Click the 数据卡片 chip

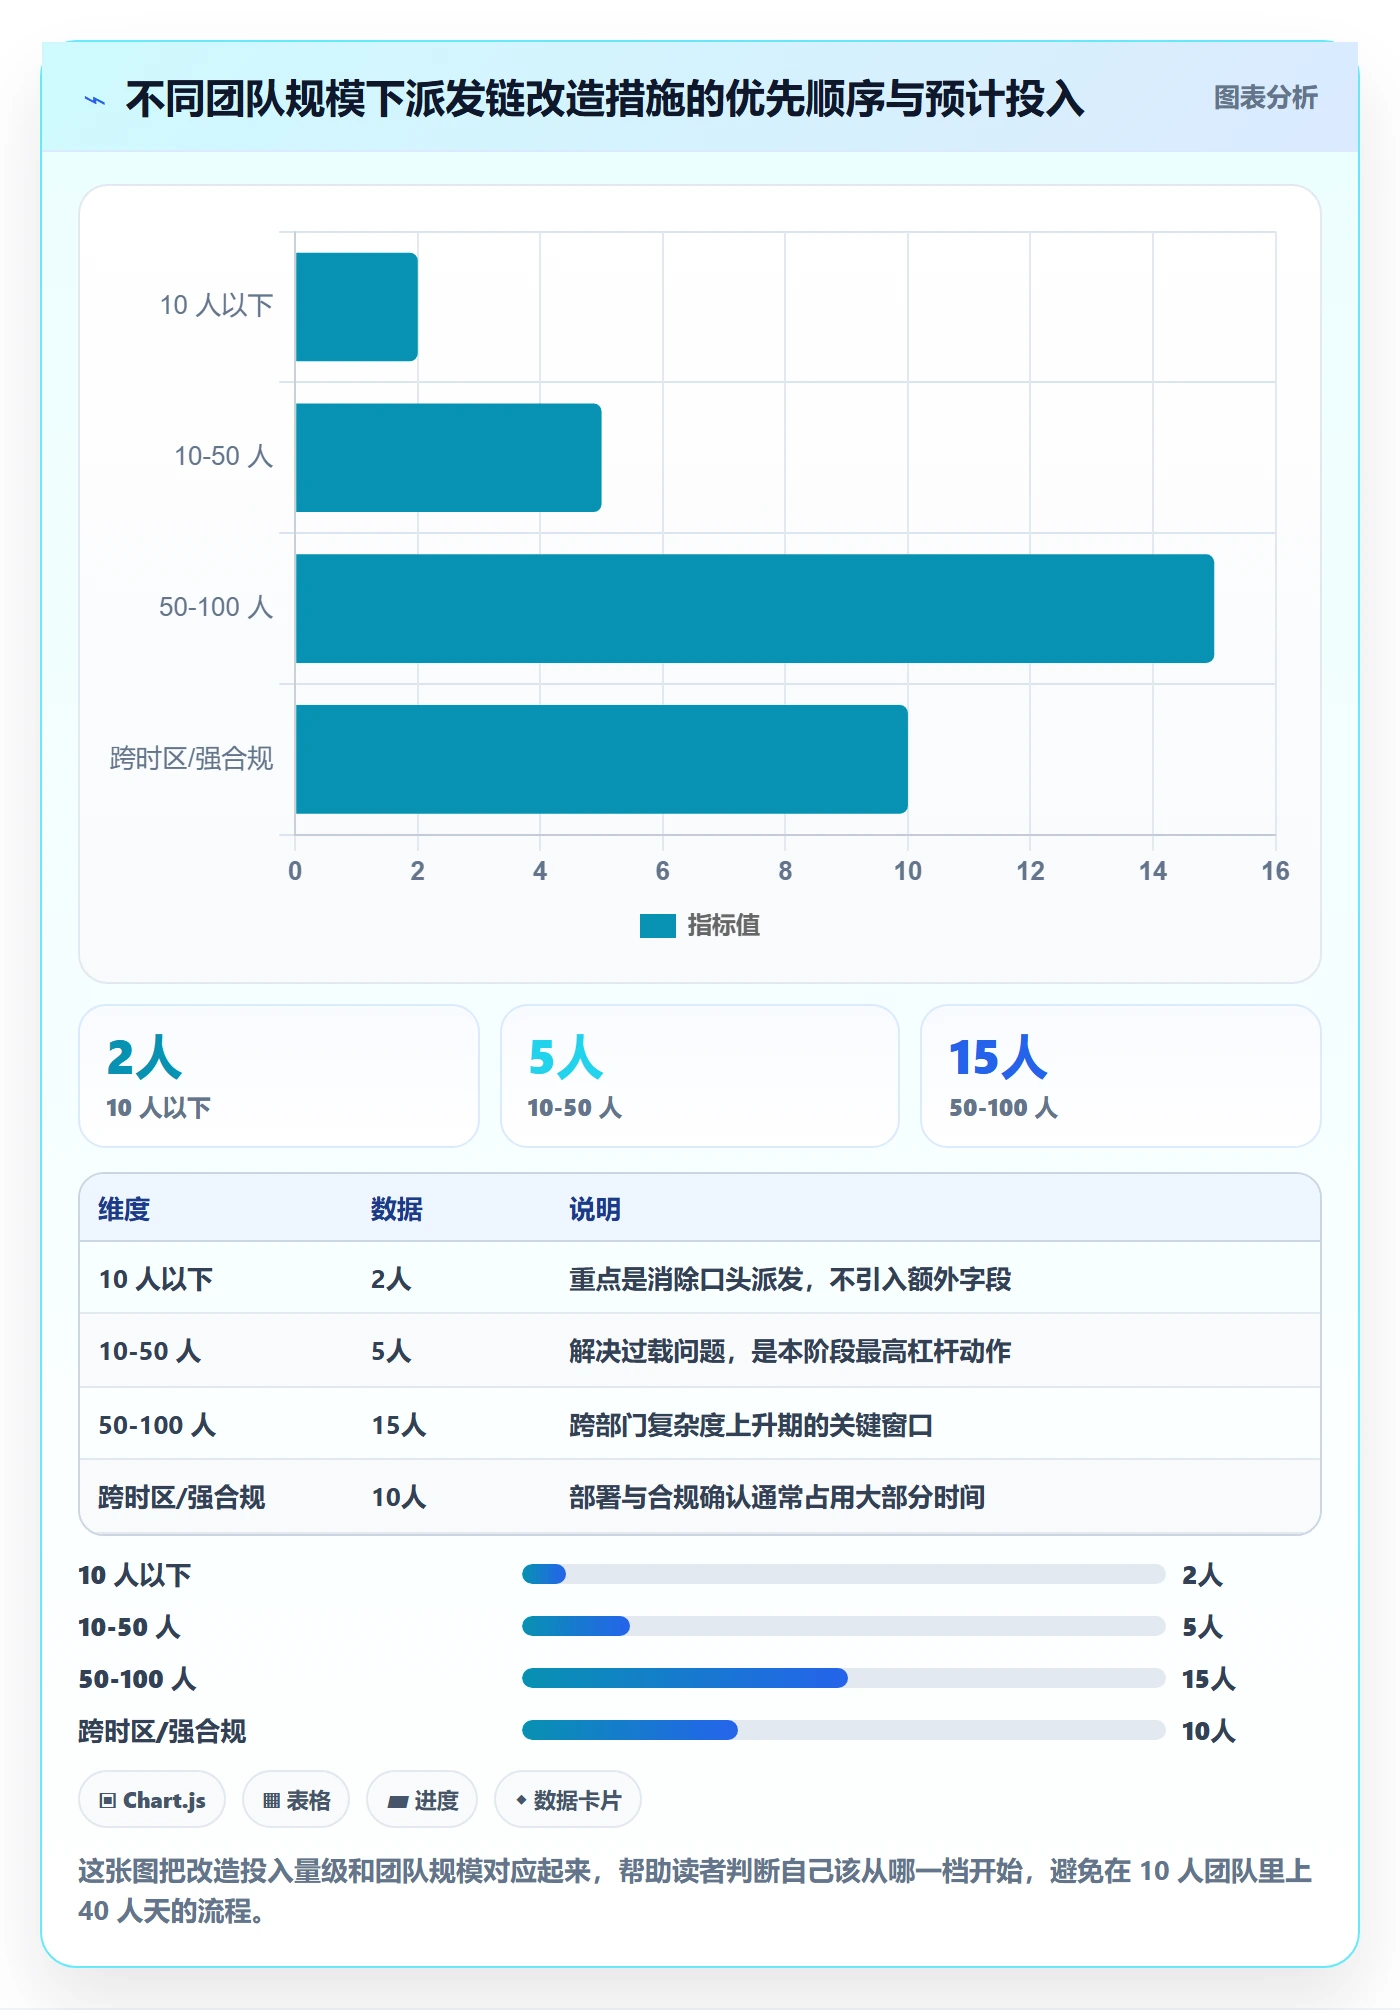tap(568, 1800)
